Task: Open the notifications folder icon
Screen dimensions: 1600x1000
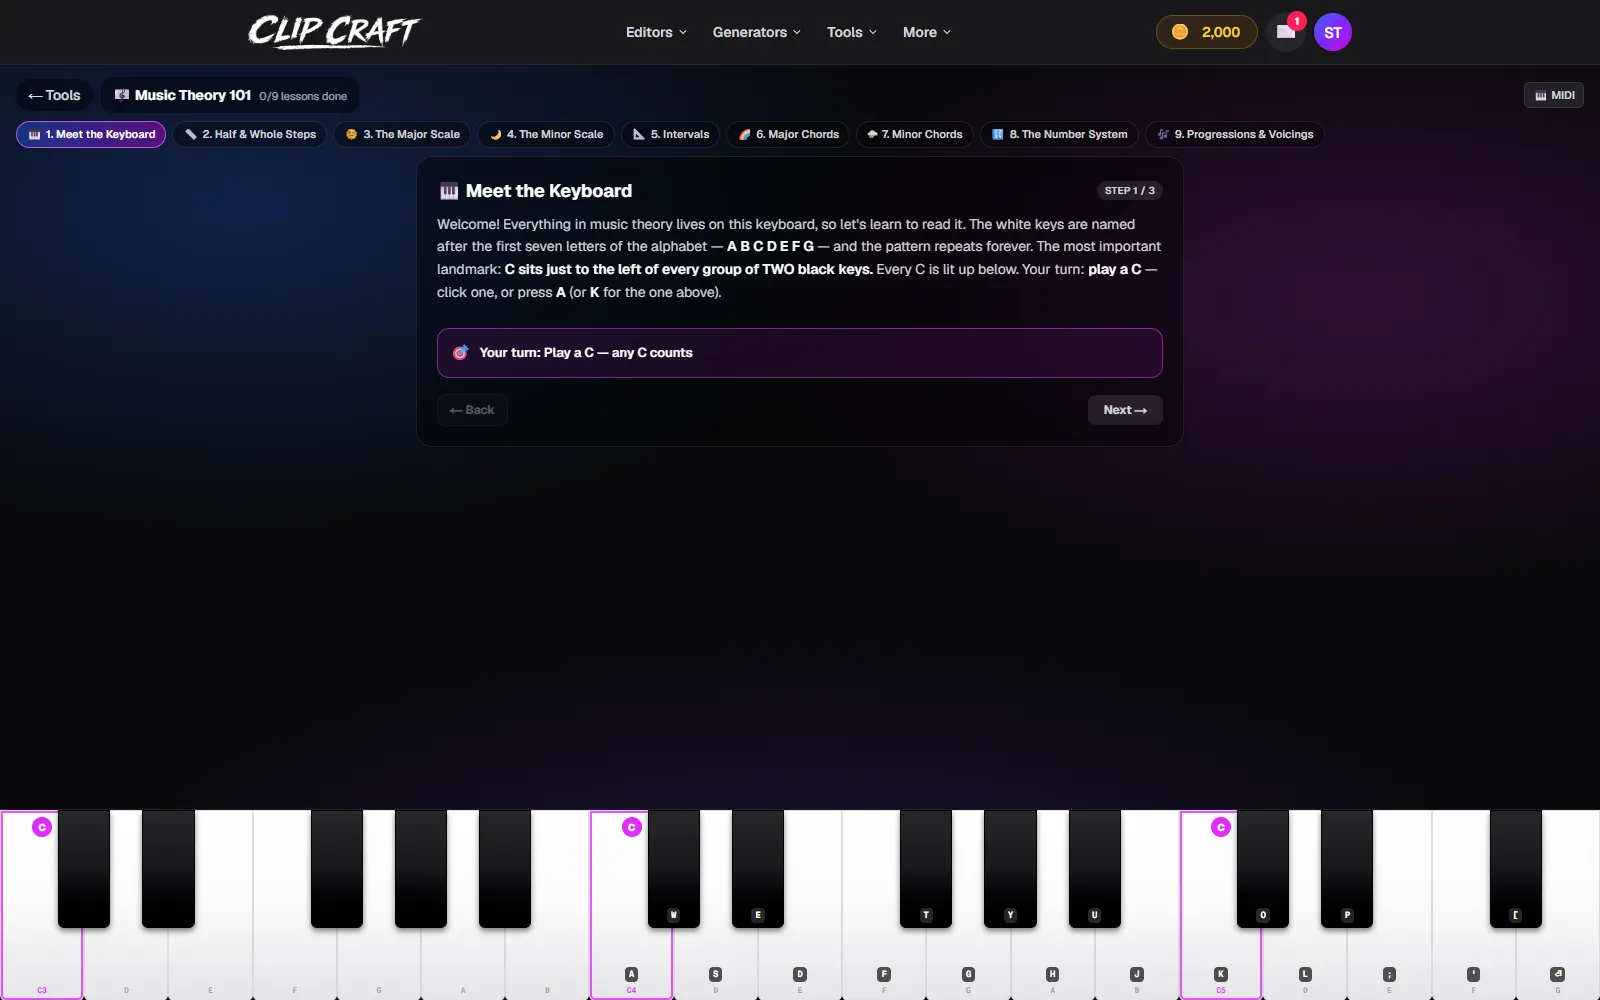Action: (x=1286, y=32)
